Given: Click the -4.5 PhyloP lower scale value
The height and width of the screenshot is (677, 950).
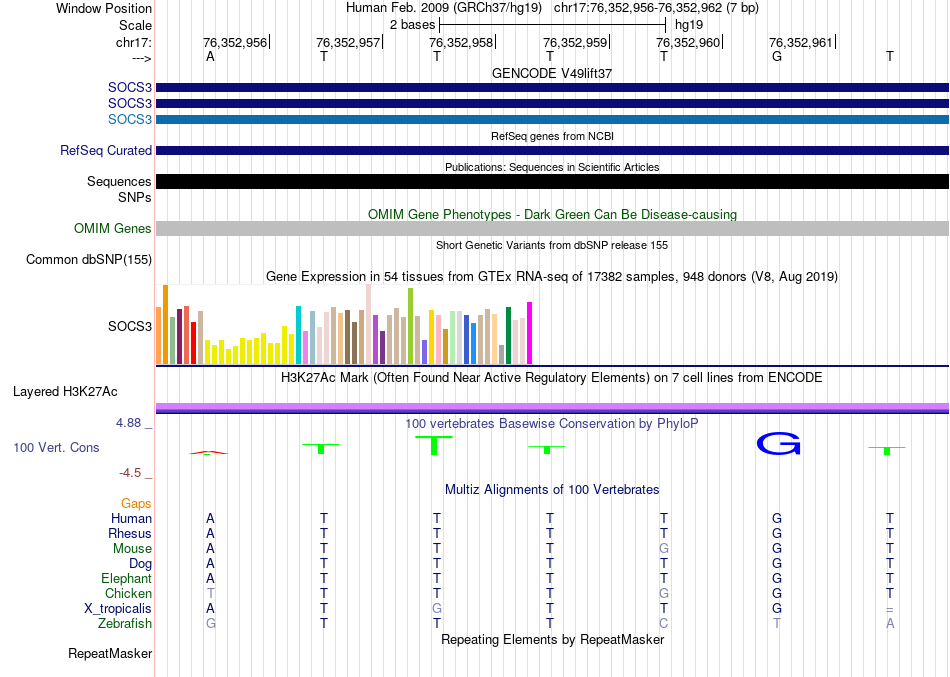Looking at the screenshot, I should point(130,473).
